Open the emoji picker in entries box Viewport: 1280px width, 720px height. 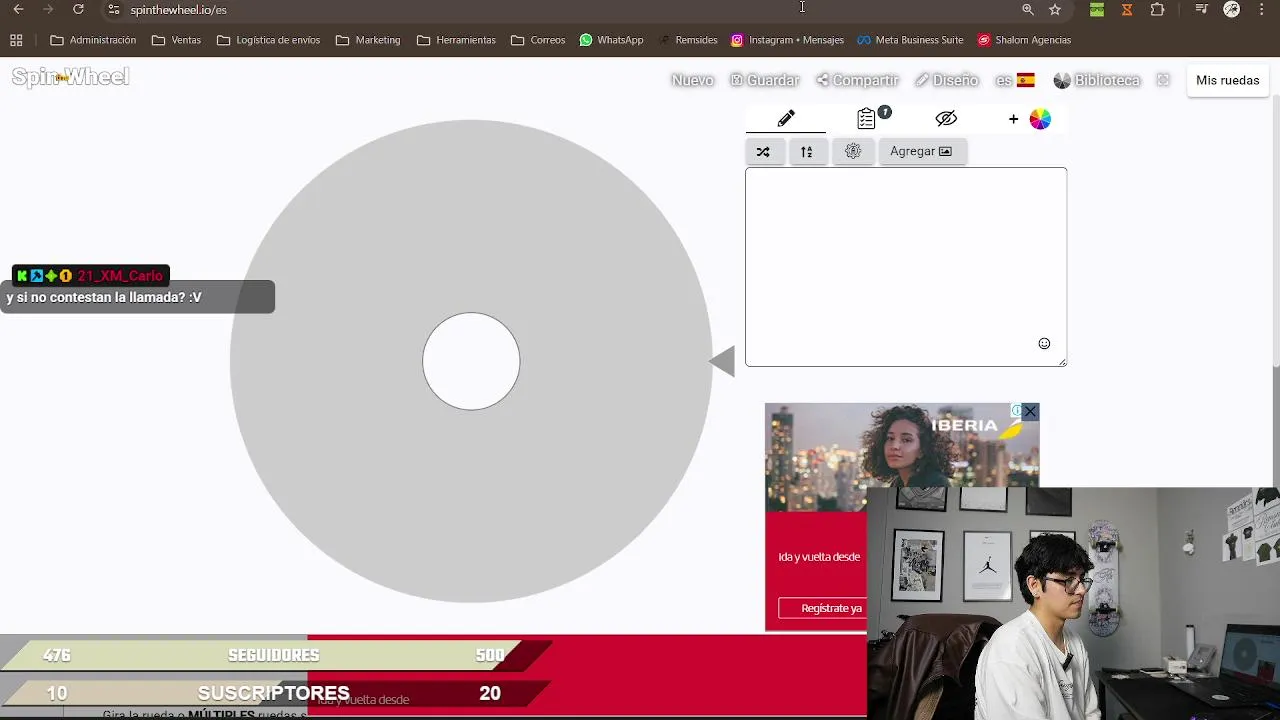pyautogui.click(x=1044, y=344)
